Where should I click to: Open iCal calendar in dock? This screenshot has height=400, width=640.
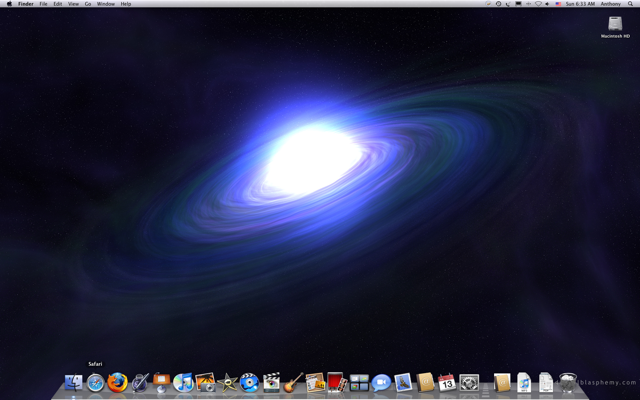(447, 383)
